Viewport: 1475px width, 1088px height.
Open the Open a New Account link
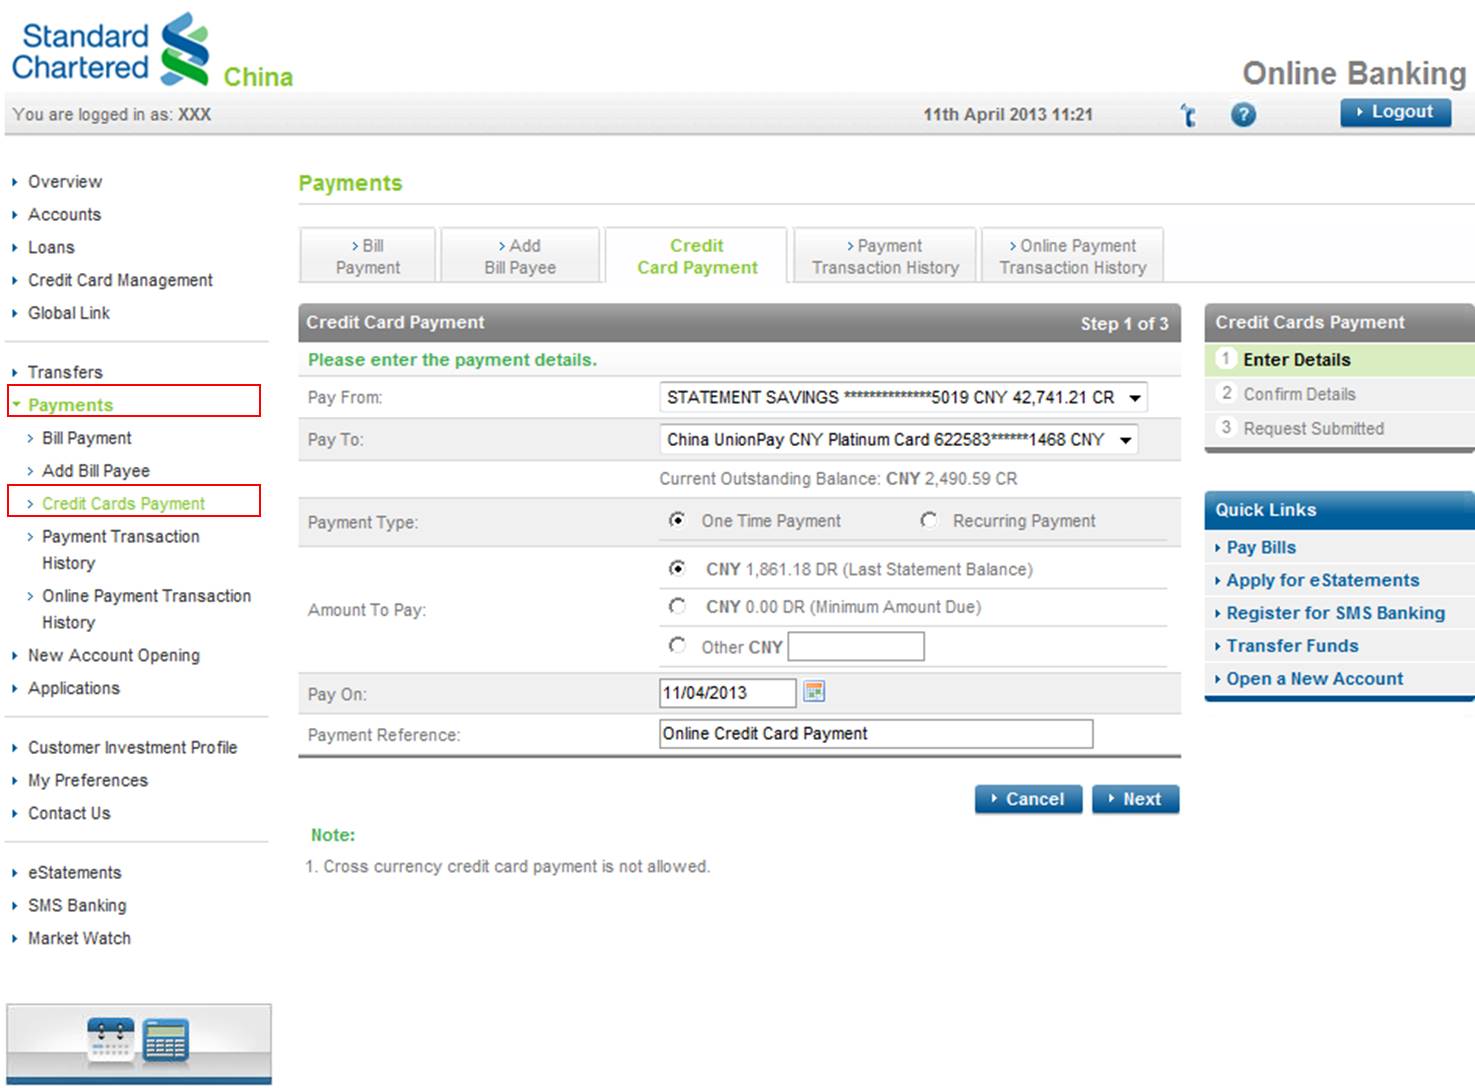tap(1314, 679)
